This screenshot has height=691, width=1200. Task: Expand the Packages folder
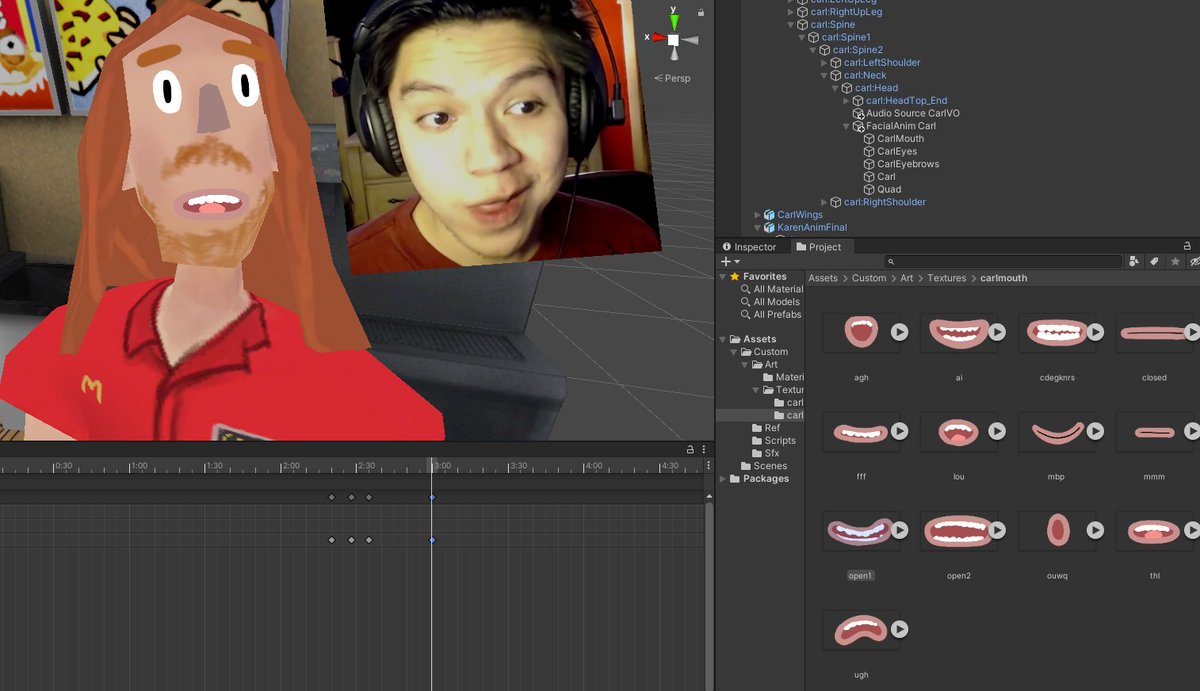coord(722,479)
